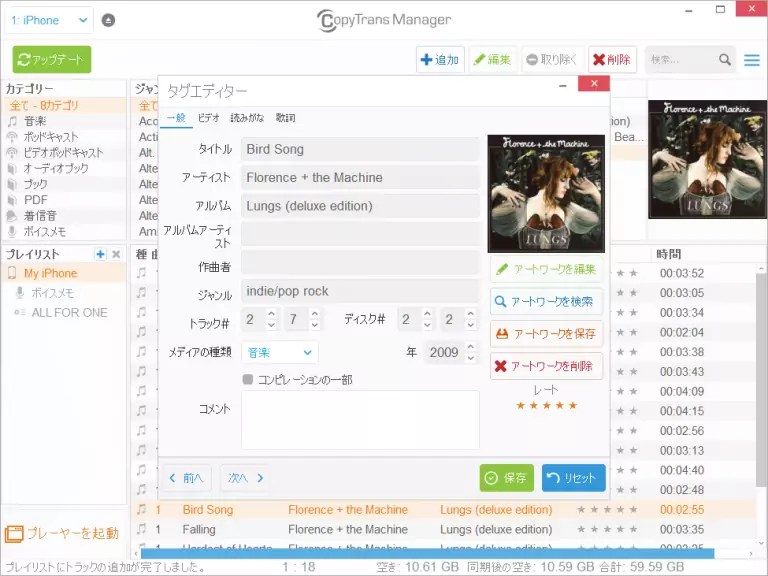Click the アーティスト field with Florence + the Machine
The width and height of the screenshot is (768, 576).
point(360,177)
